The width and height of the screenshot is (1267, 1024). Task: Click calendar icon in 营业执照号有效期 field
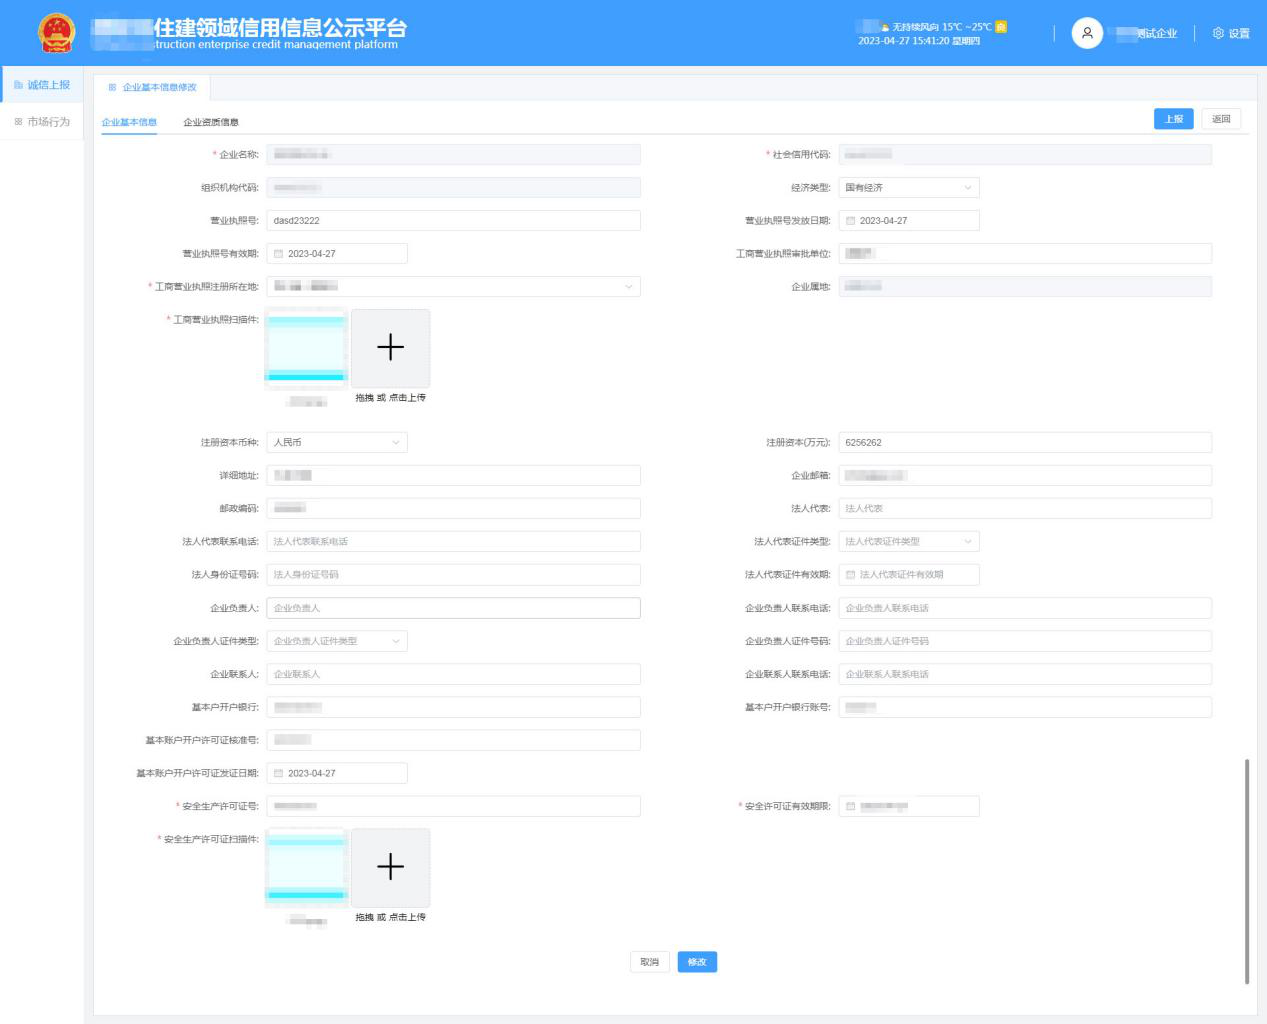(x=279, y=254)
